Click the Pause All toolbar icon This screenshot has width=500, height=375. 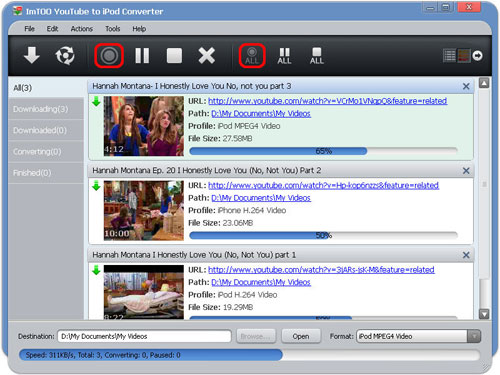[284, 56]
